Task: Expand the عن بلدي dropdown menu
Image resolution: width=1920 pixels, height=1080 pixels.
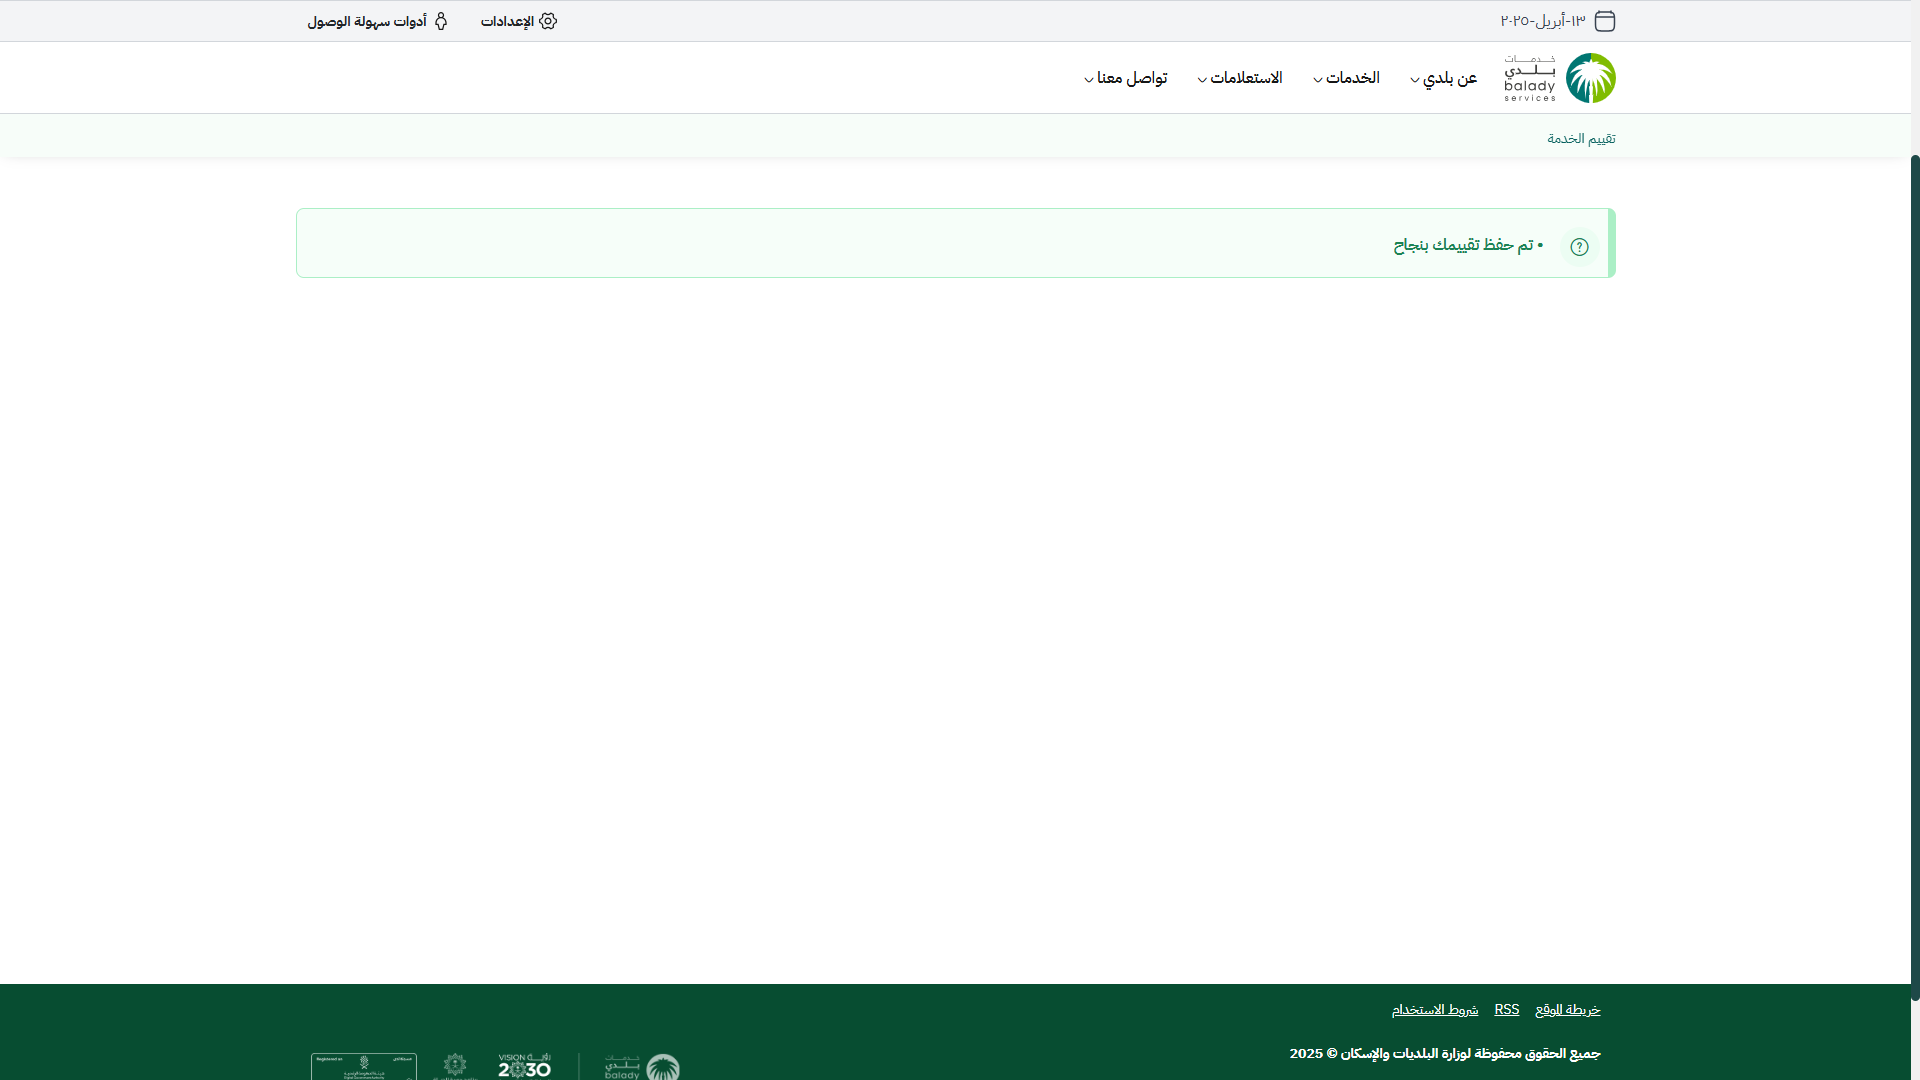Action: tap(1444, 78)
